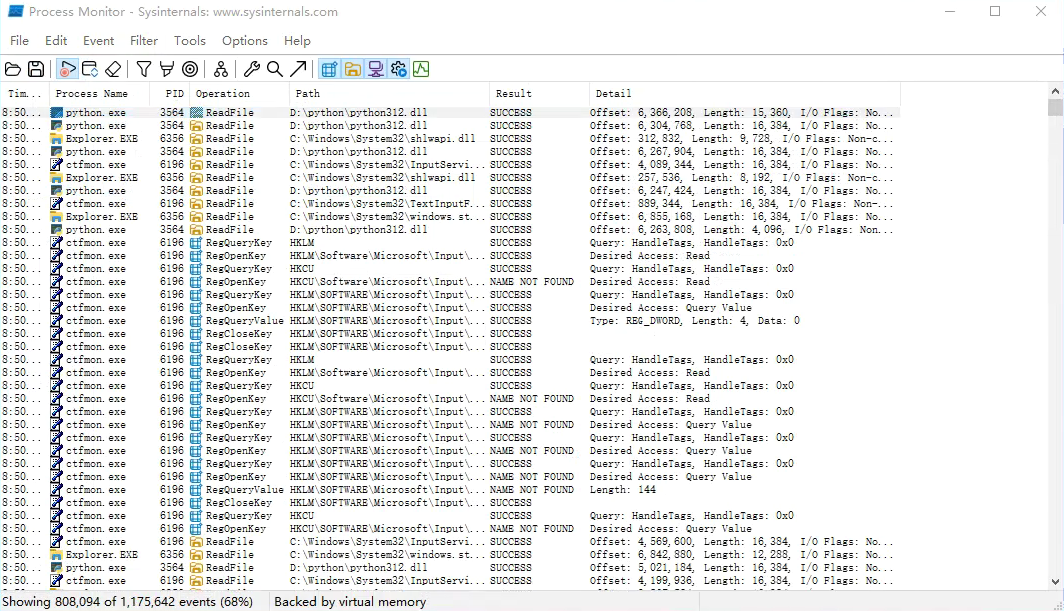This screenshot has width=1064, height=611.
Task: Select python.exe row with Length: 4,096
Action: [451, 229]
